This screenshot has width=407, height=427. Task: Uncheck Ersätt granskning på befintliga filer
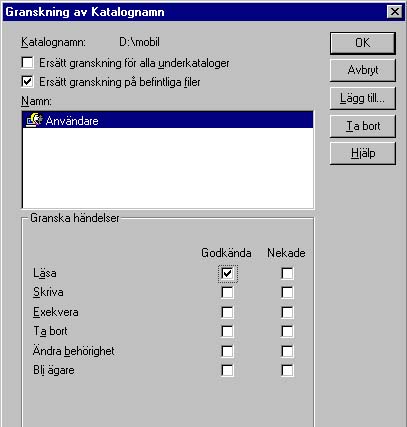(x=27, y=82)
